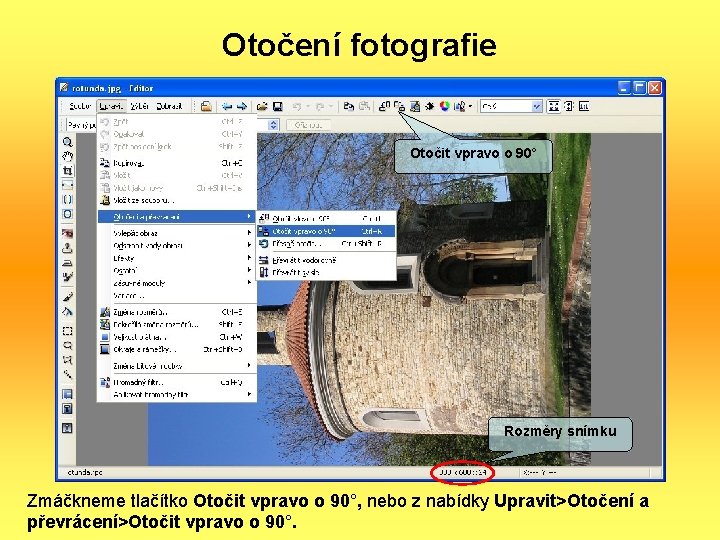Open the Zobrazit menu
The width and height of the screenshot is (720, 540).
[169, 107]
